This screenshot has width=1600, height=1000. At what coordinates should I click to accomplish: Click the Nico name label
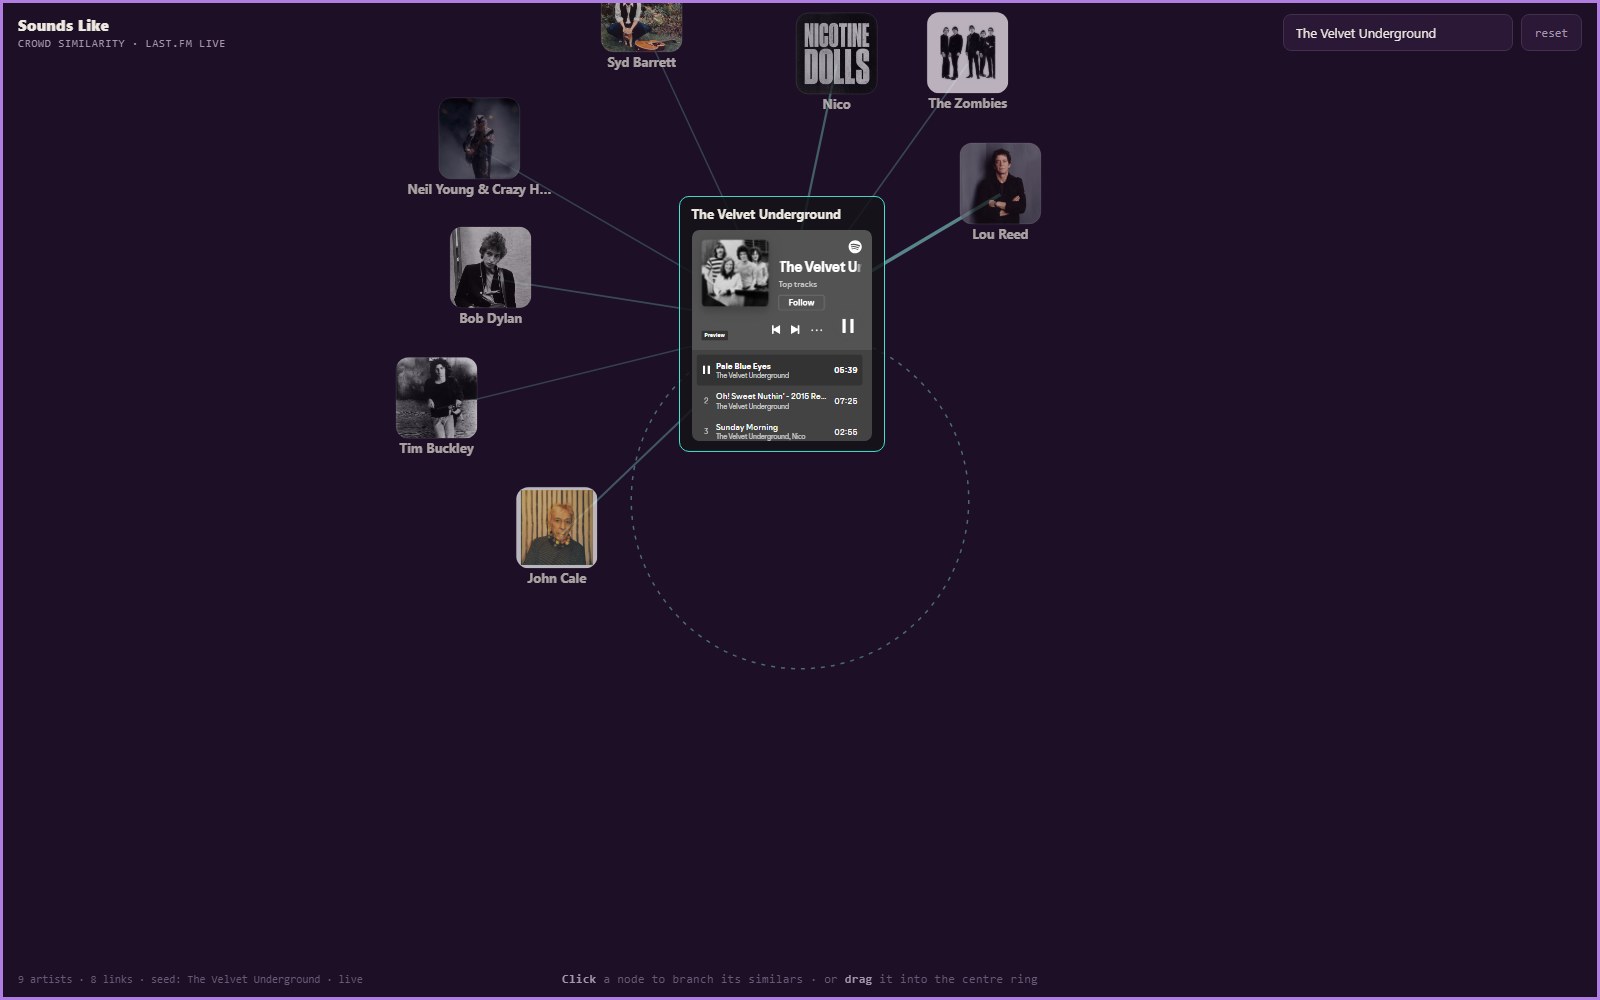pos(836,104)
